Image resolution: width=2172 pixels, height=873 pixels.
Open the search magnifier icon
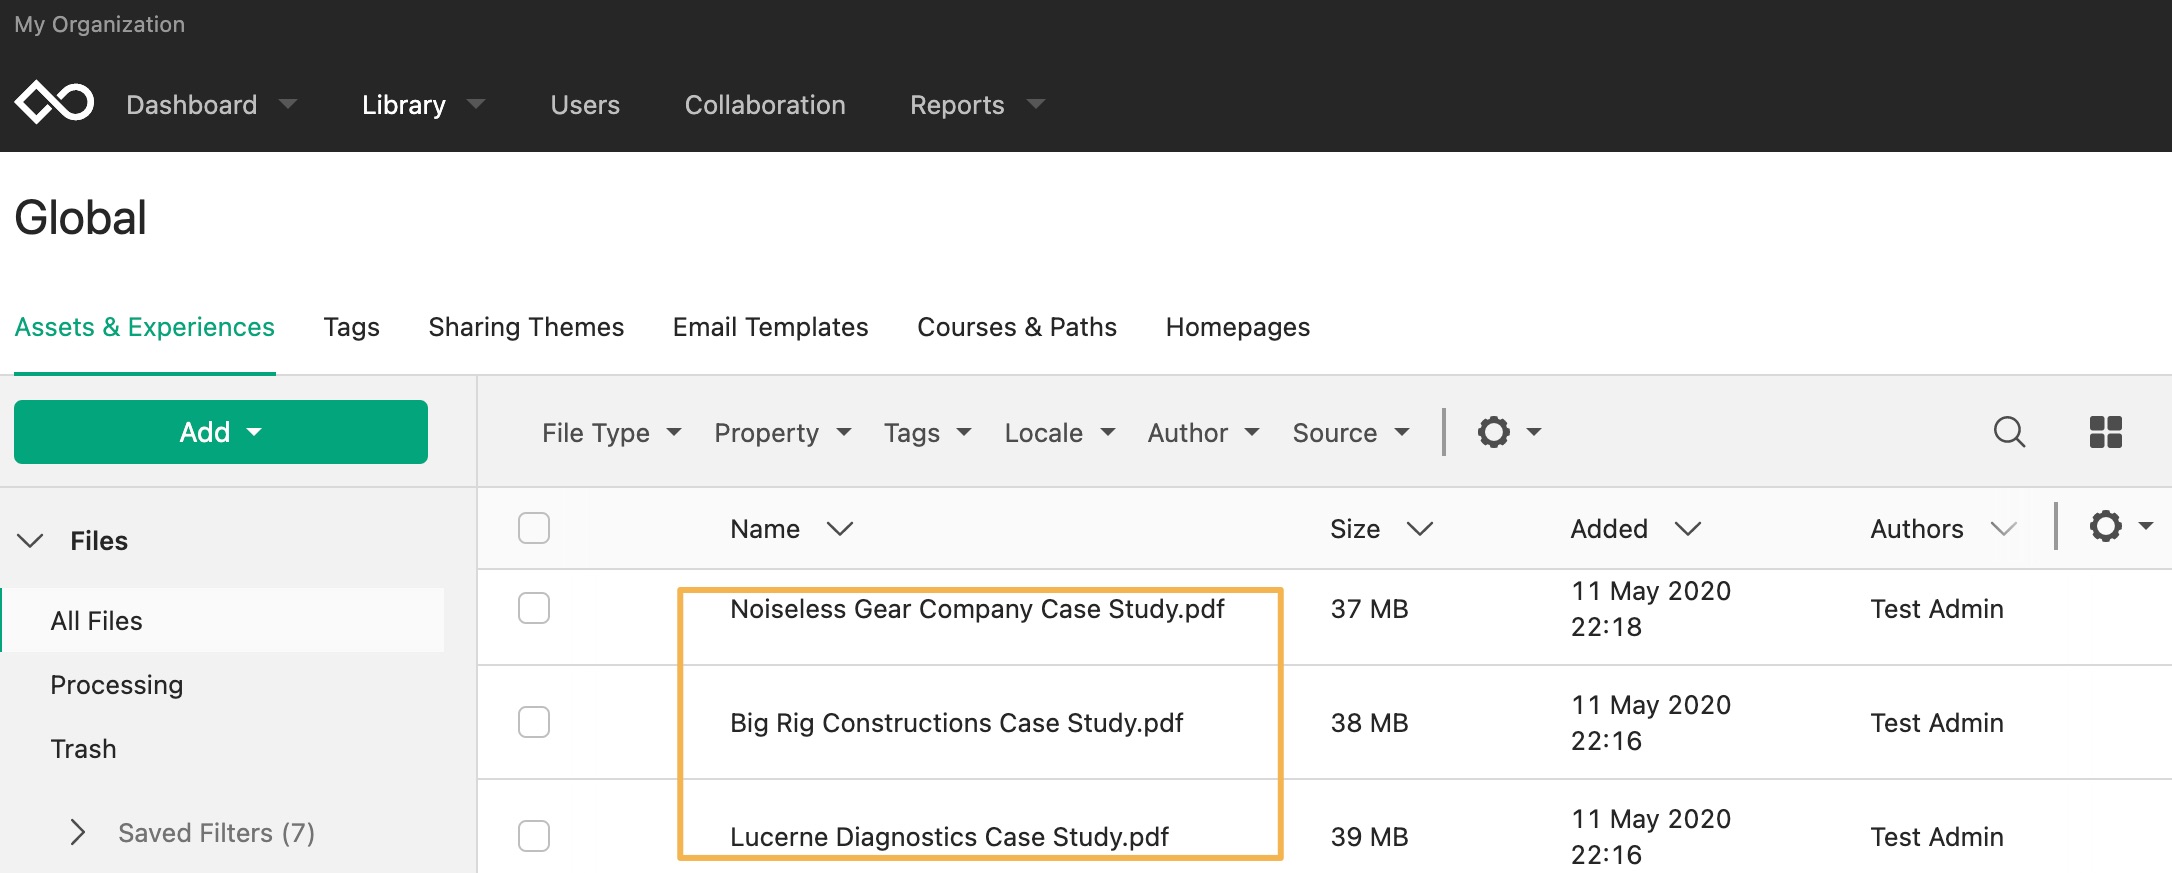pos(2009,432)
